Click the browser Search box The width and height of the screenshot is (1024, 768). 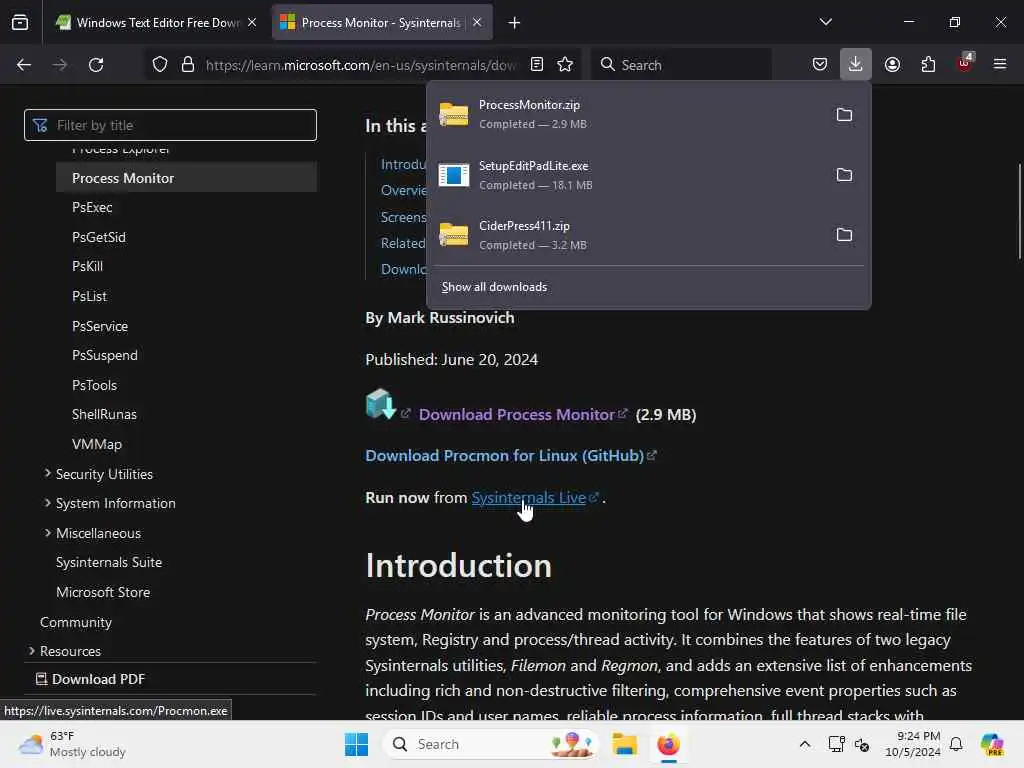point(682,65)
